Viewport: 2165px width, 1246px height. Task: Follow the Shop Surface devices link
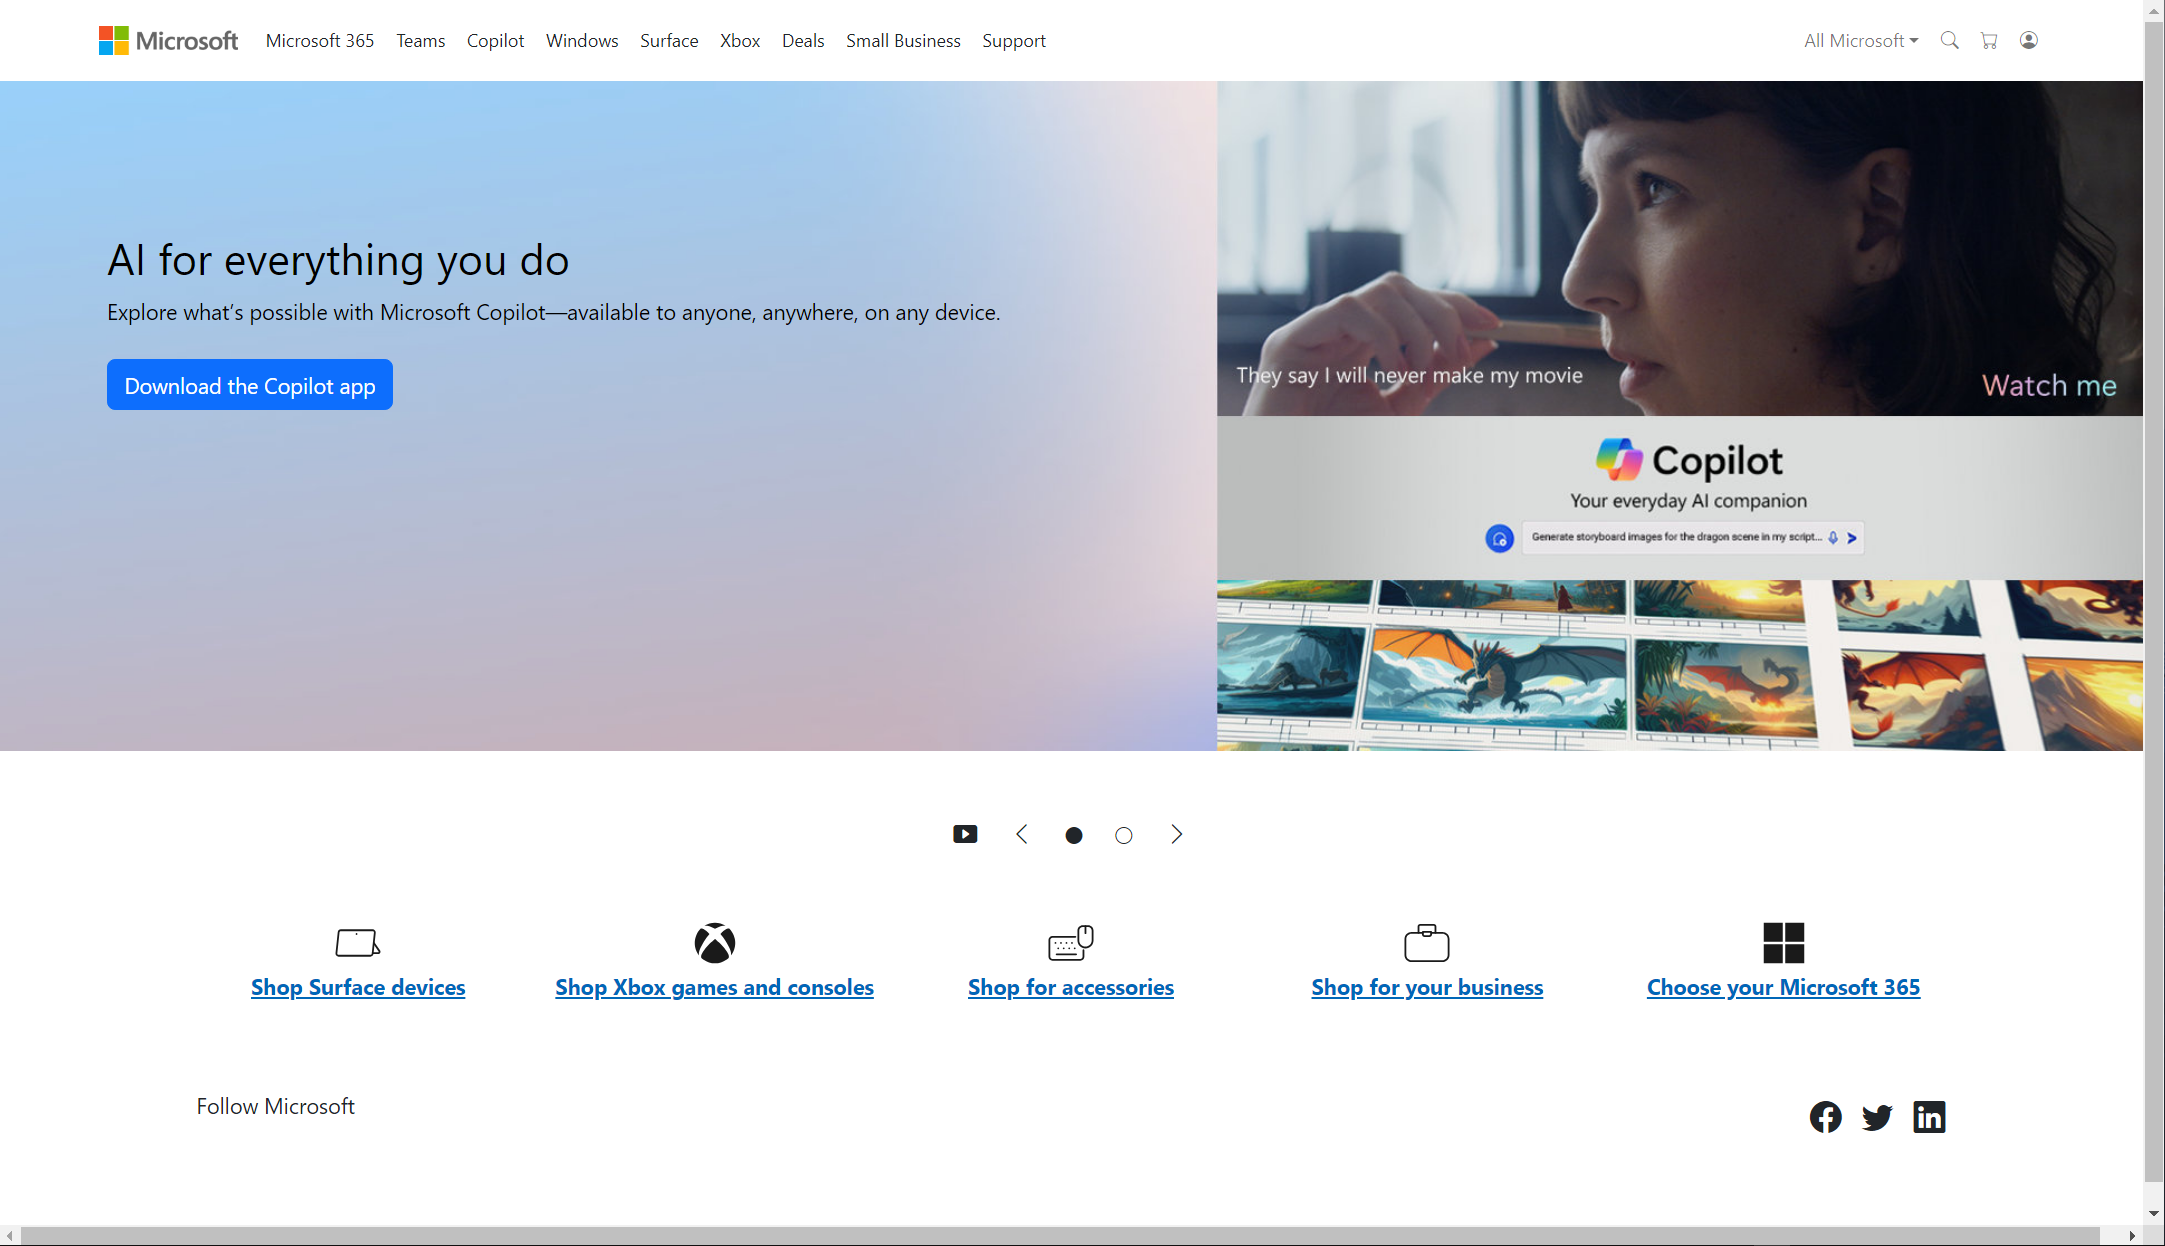point(358,987)
